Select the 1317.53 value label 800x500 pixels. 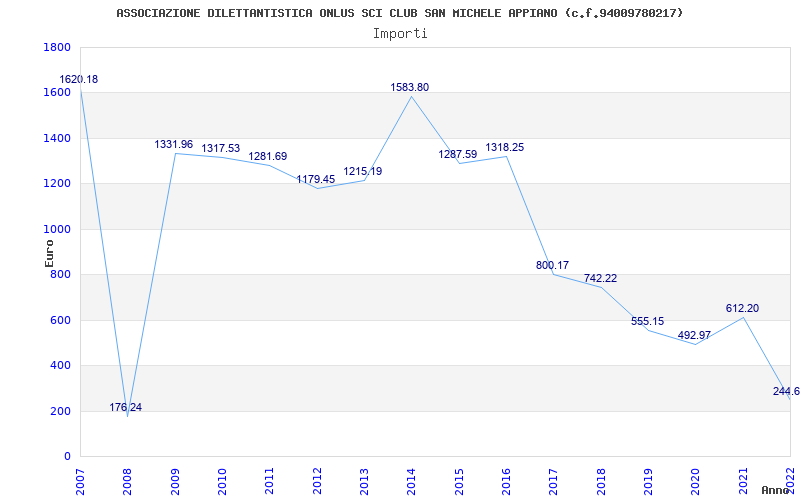[x=220, y=148]
